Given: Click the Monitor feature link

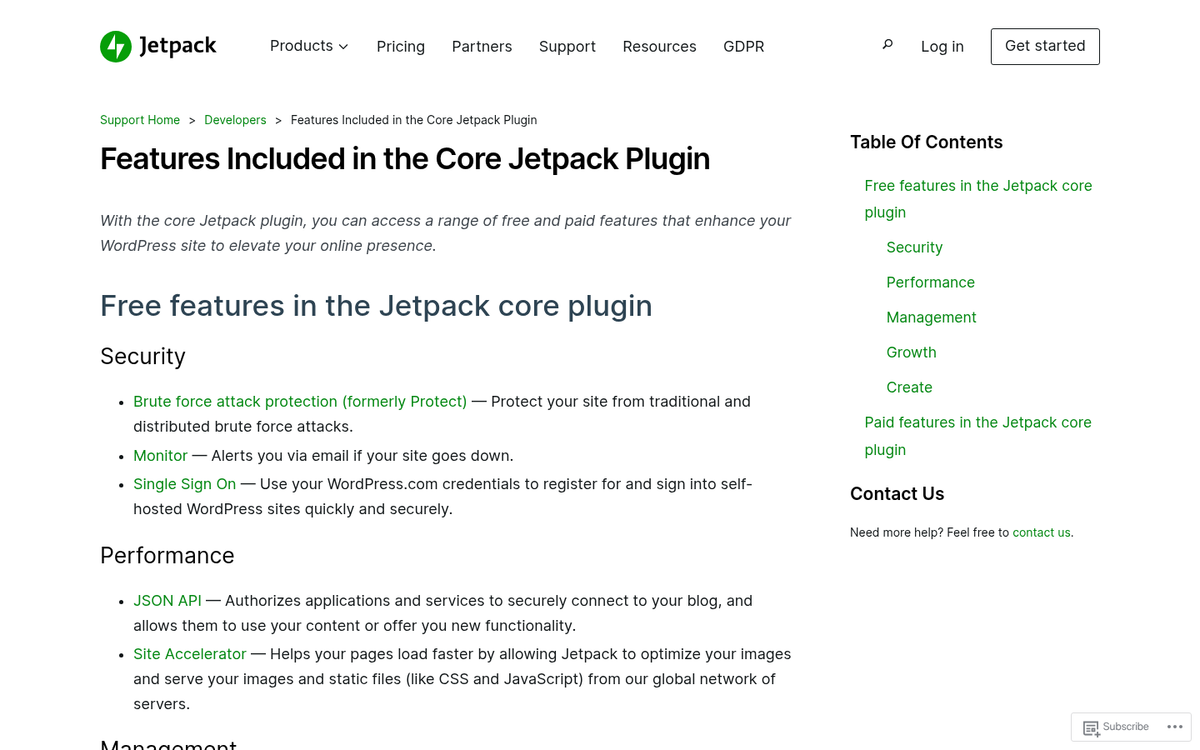Looking at the screenshot, I should coord(160,455).
